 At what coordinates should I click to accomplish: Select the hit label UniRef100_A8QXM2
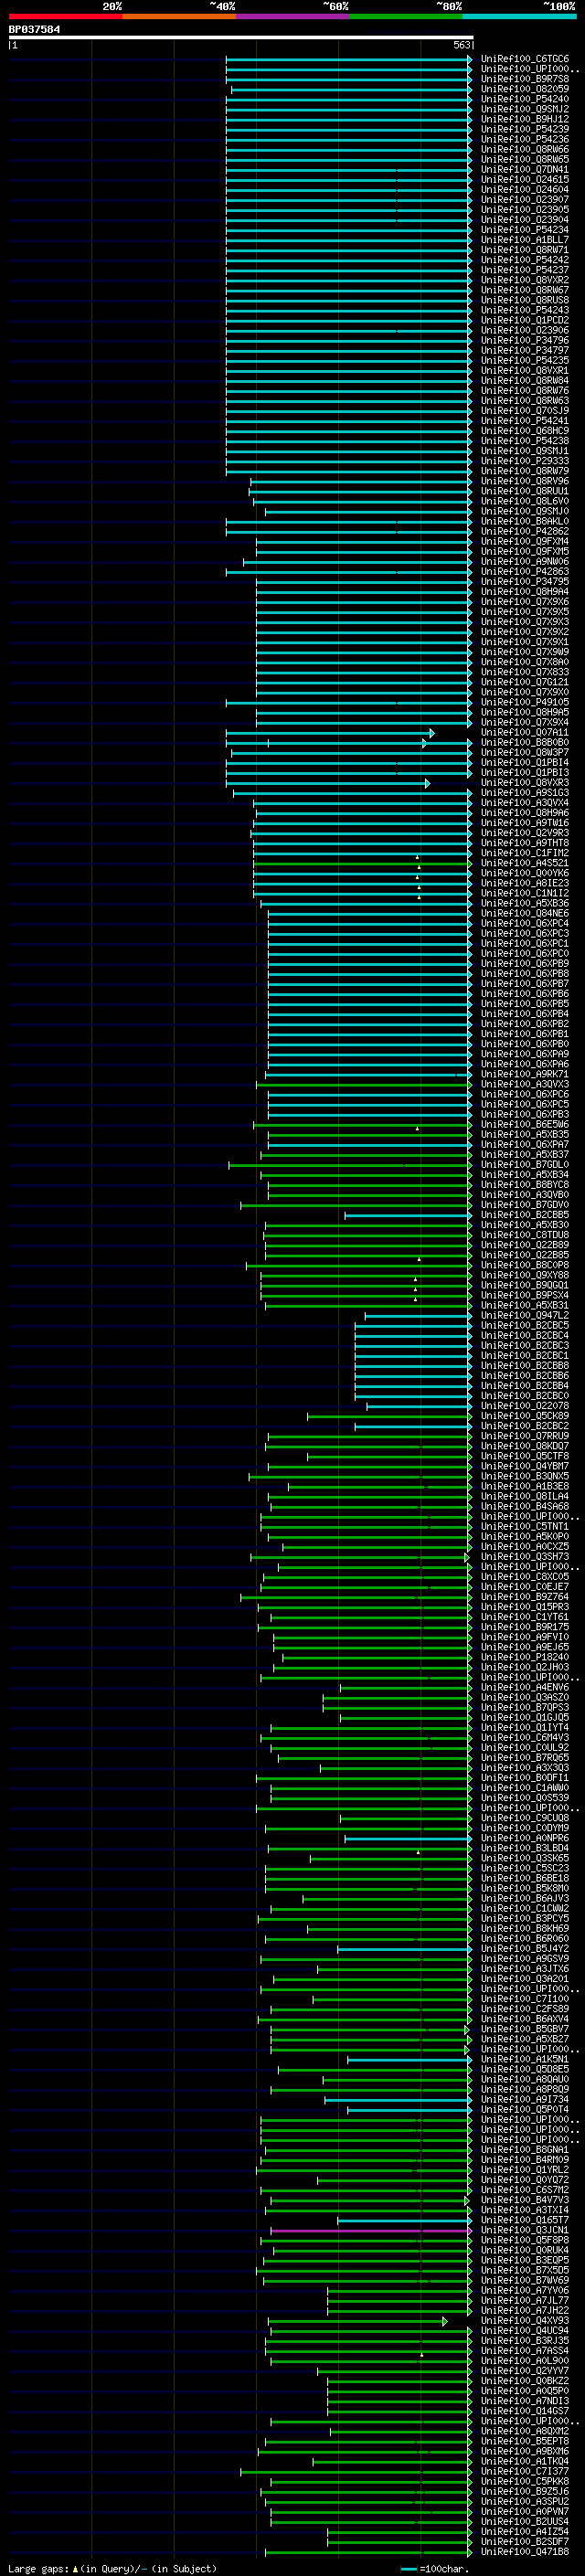[x=525, y=2431]
